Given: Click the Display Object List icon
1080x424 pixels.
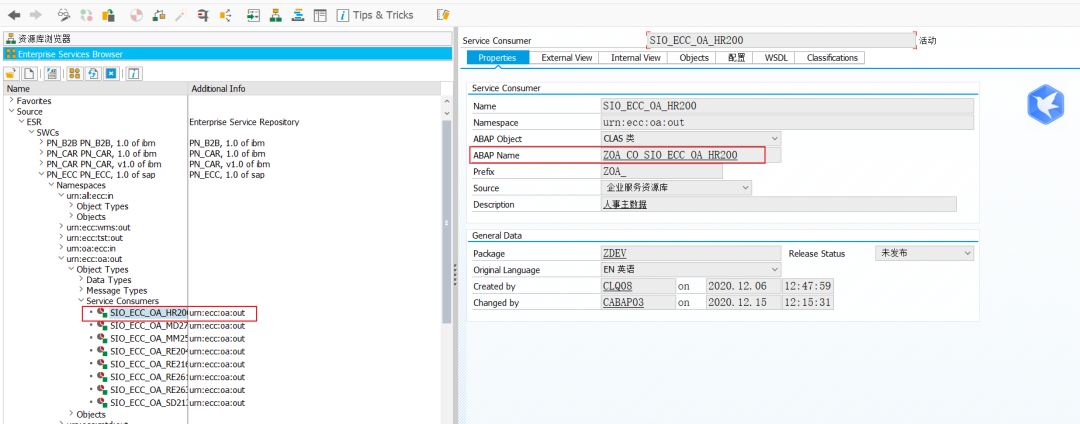Looking at the screenshot, I should (225, 14).
